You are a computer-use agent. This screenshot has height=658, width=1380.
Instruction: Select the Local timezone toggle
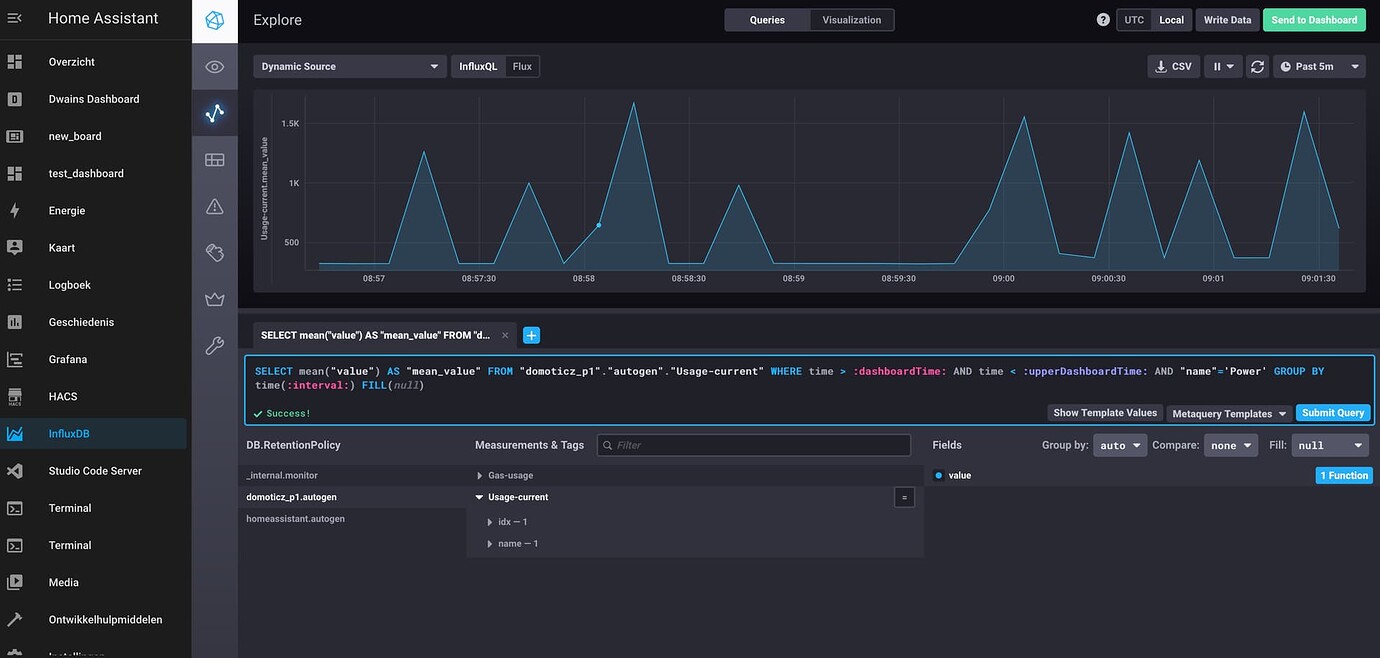(1171, 19)
